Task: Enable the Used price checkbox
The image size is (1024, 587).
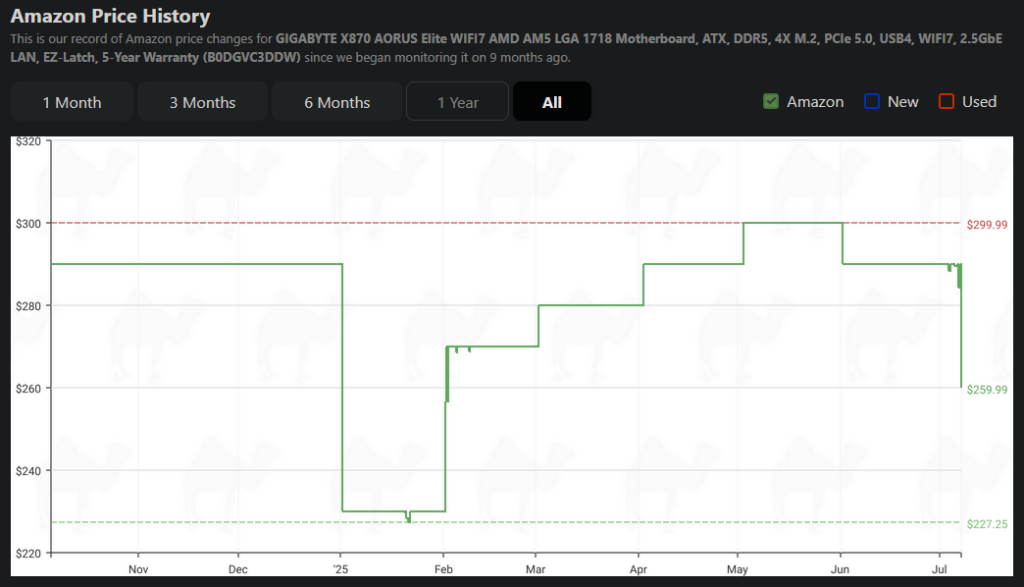Action: coord(946,101)
